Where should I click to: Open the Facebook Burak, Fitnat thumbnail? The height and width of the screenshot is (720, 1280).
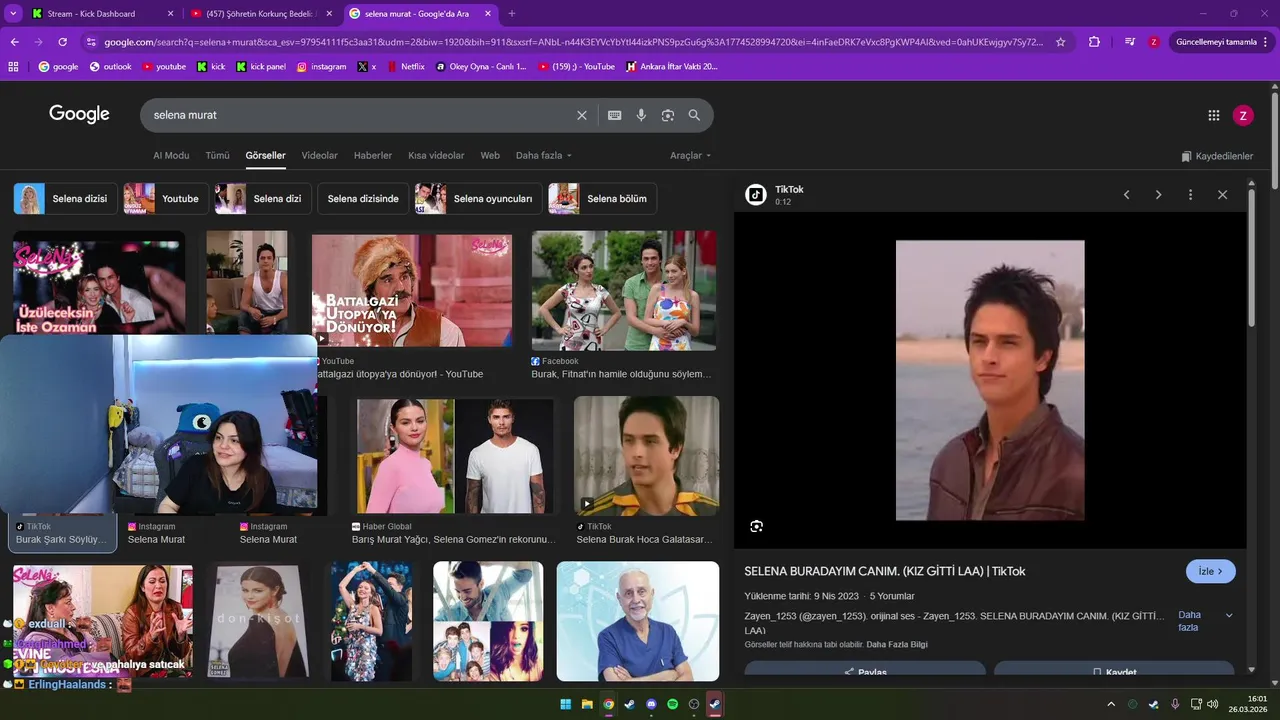click(x=624, y=290)
